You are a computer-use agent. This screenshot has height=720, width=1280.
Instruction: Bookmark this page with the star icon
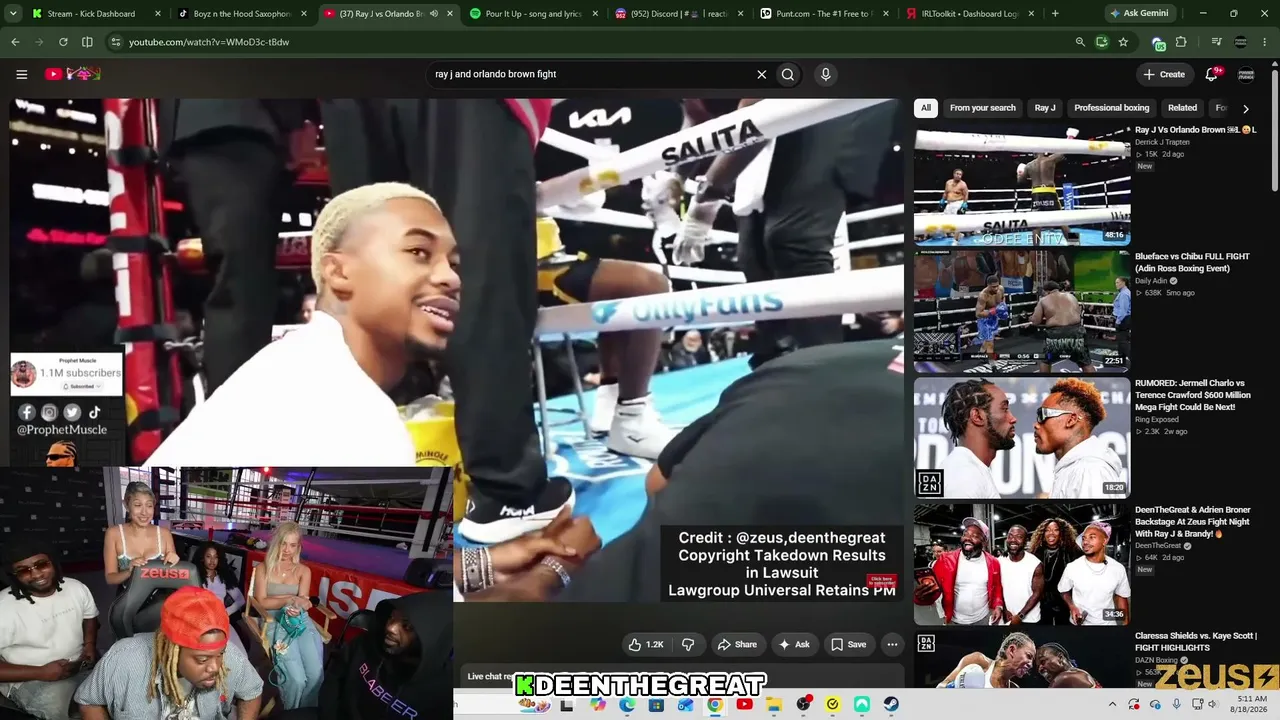(1123, 42)
